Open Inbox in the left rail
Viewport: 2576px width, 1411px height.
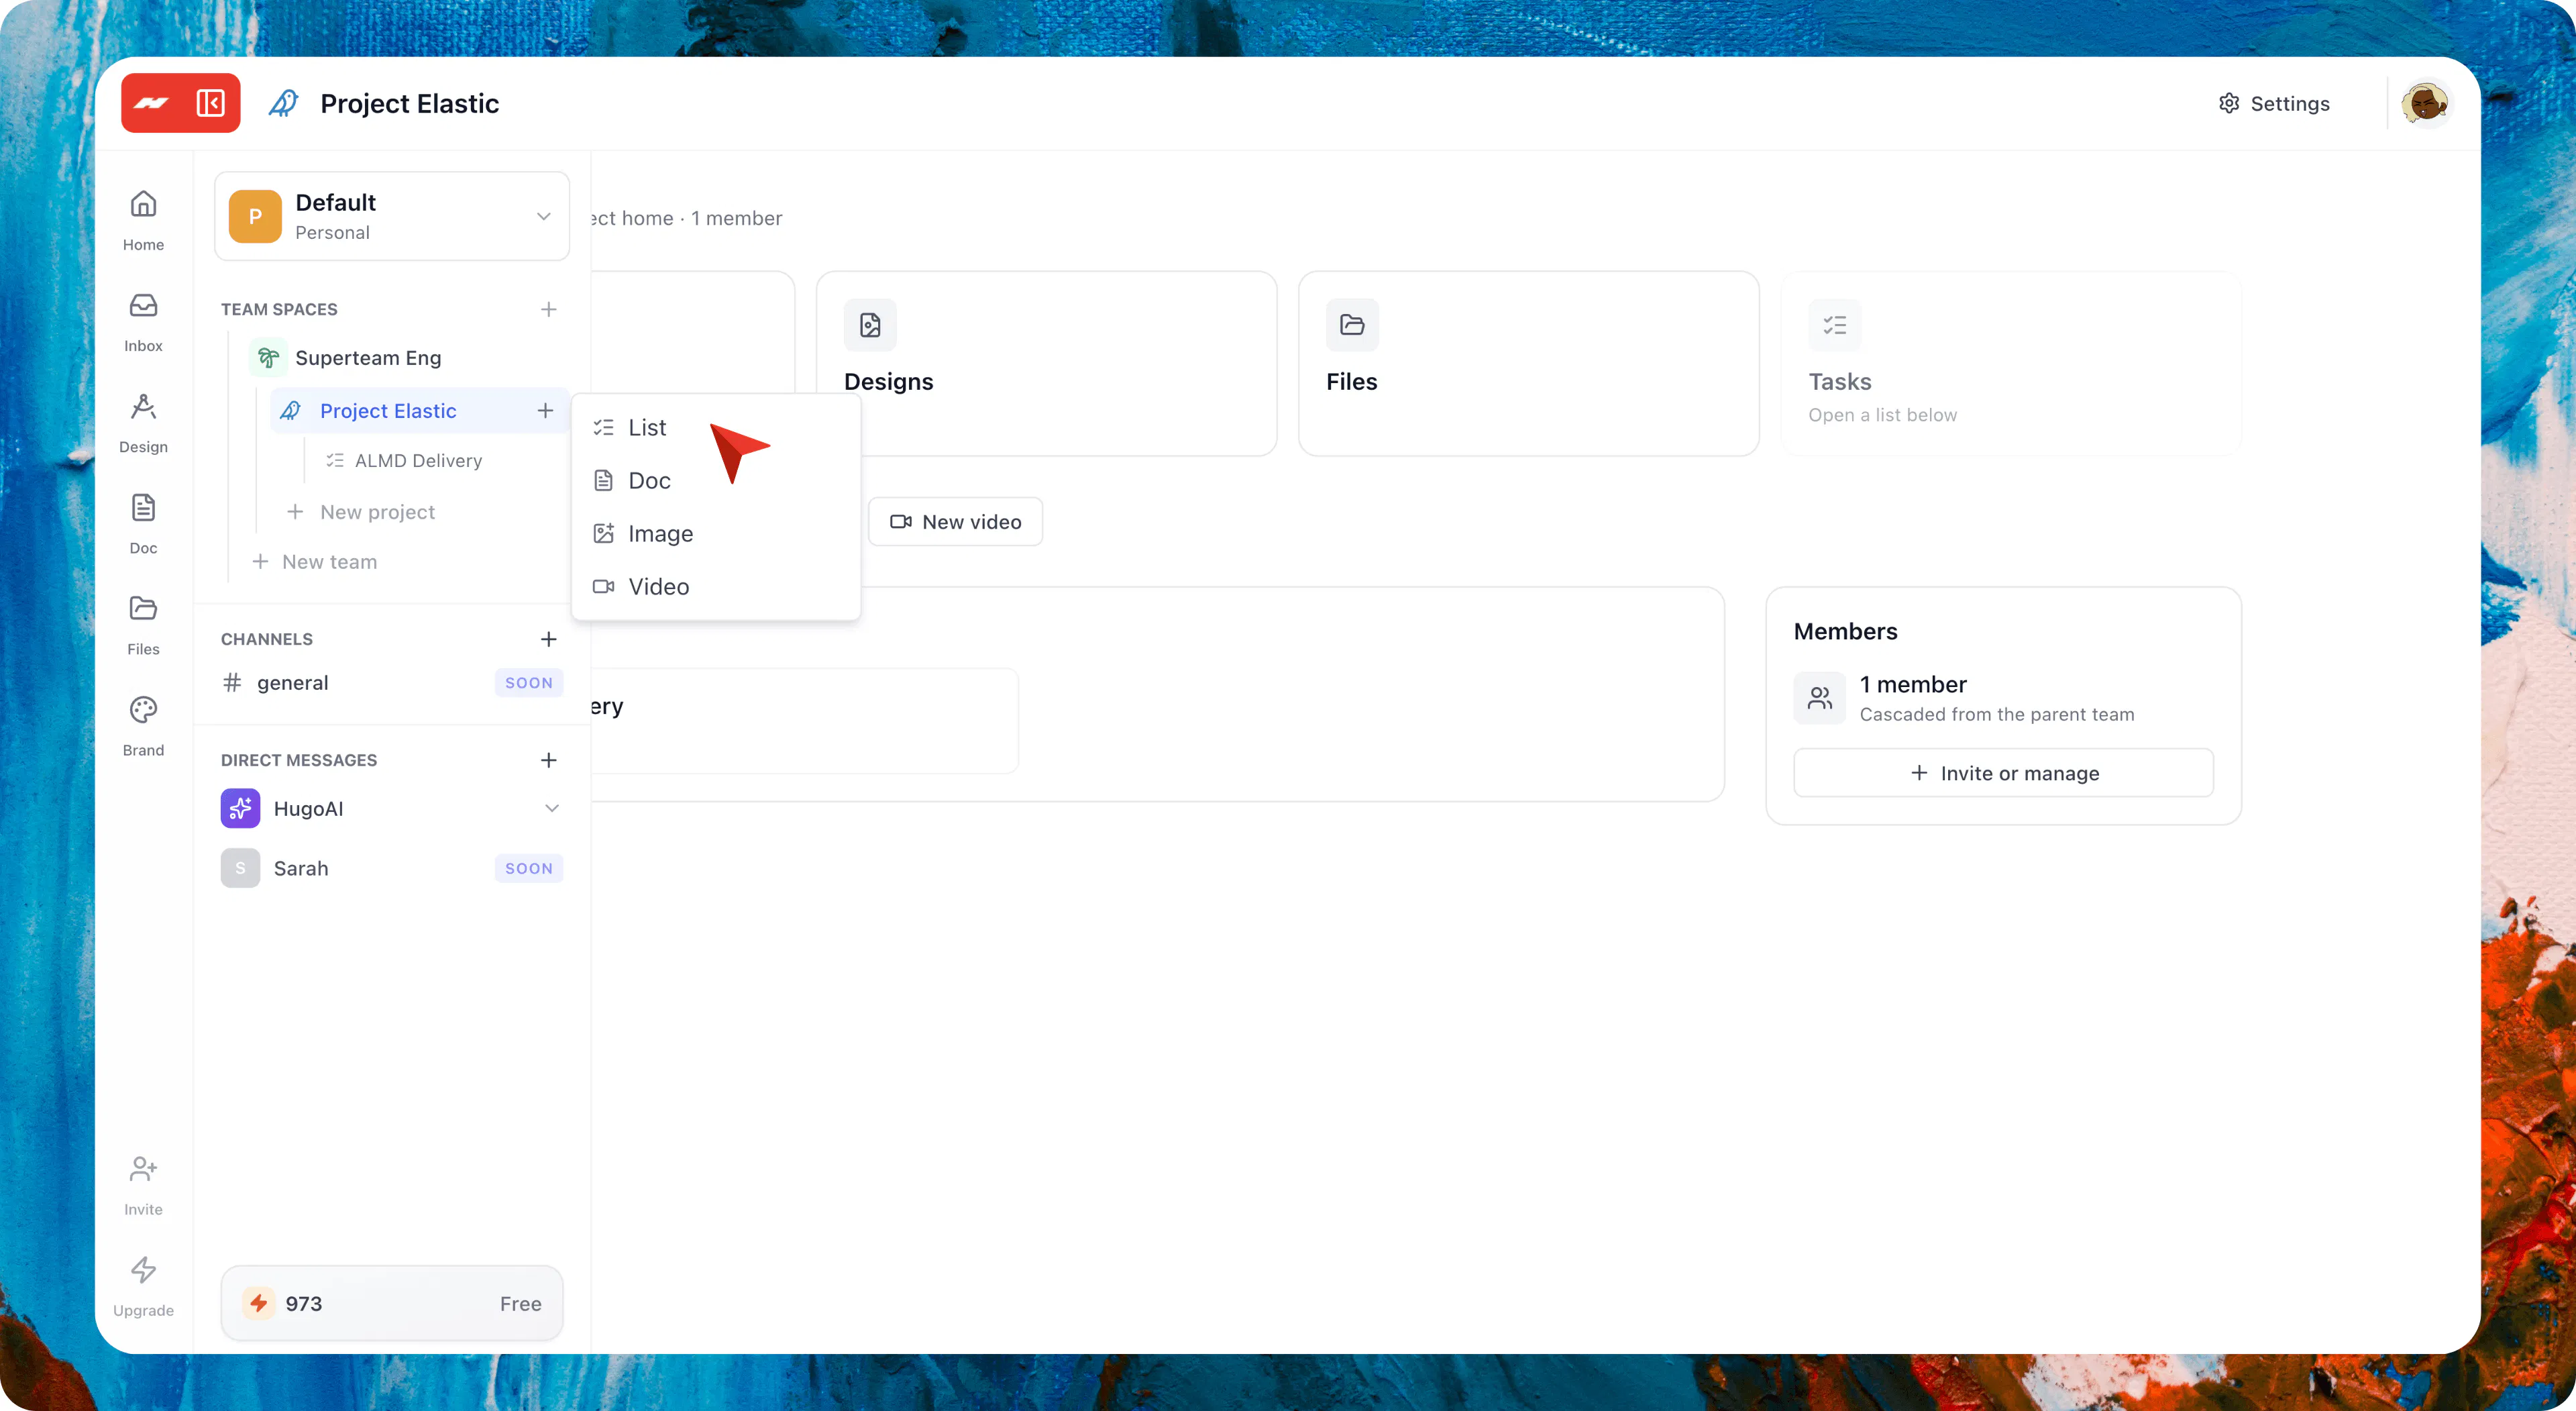point(143,321)
